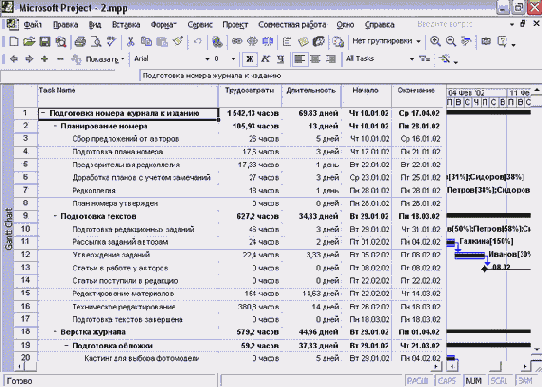Click the Трудозатраты column header

(x=250, y=96)
